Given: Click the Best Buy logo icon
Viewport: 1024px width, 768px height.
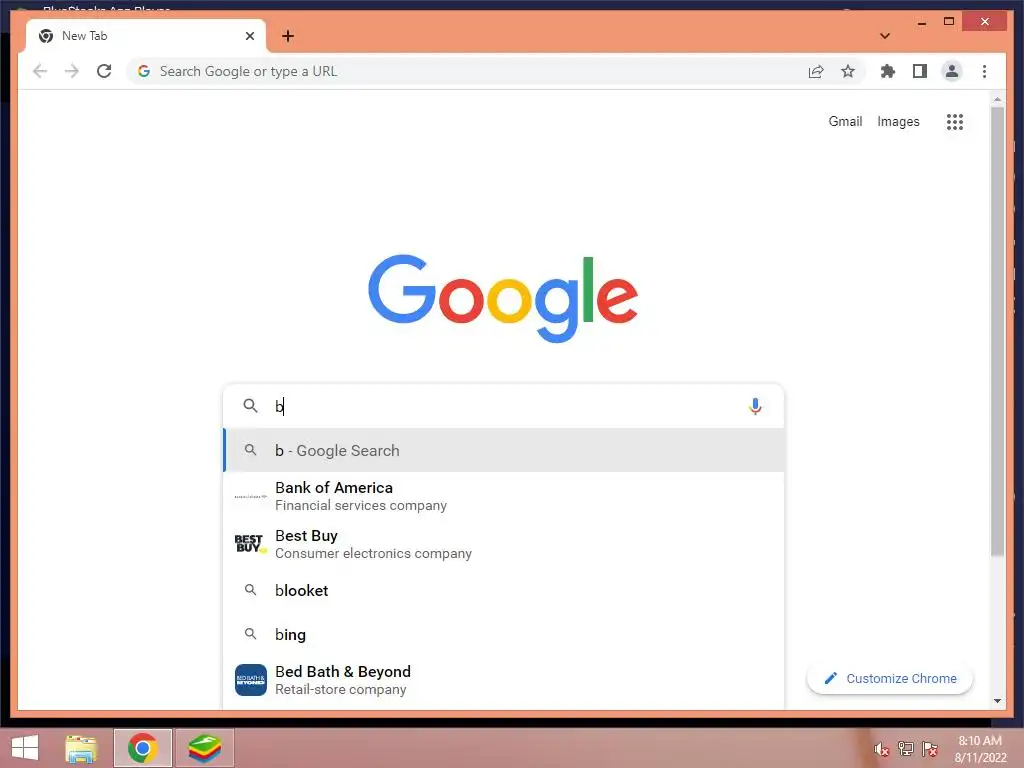Looking at the screenshot, I should [251, 543].
